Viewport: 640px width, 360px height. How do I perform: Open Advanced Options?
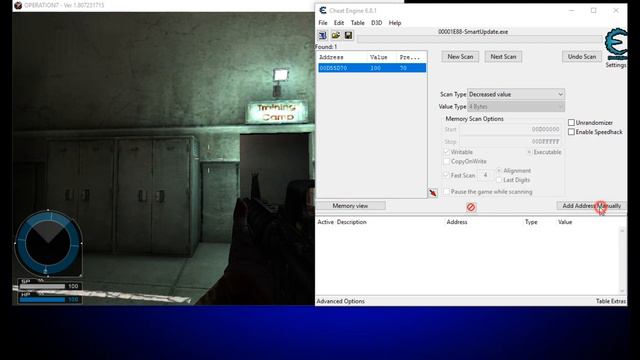tap(341, 301)
